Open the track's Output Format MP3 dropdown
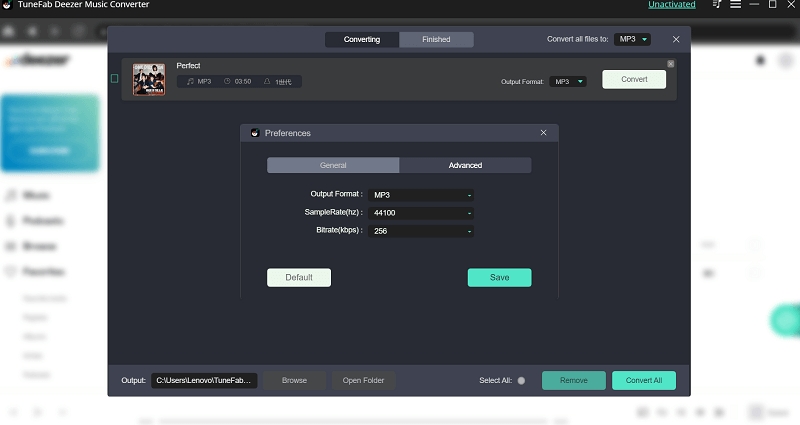The height and width of the screenshot is (425, 800). [x=568, y=81]
